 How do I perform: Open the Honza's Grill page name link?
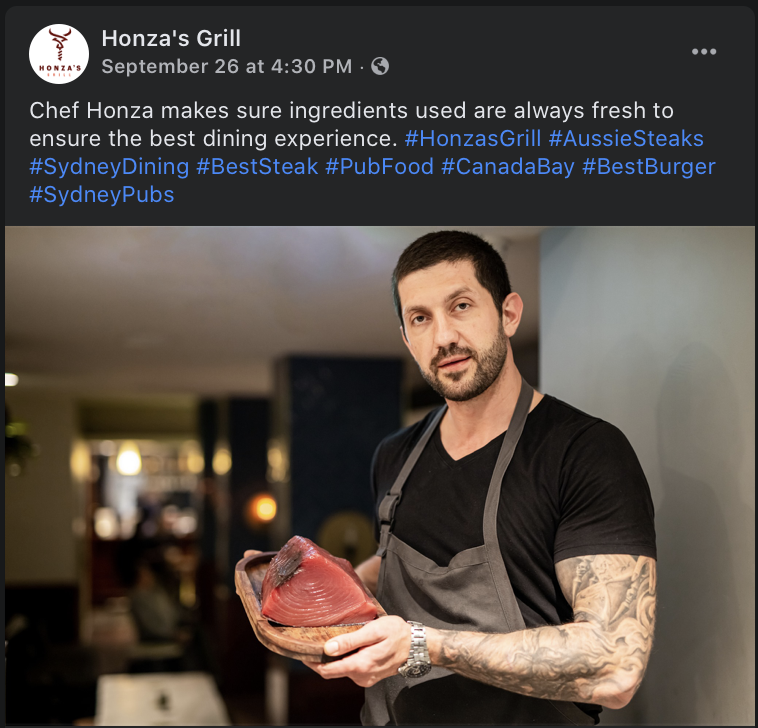click(x=171, y=38)
